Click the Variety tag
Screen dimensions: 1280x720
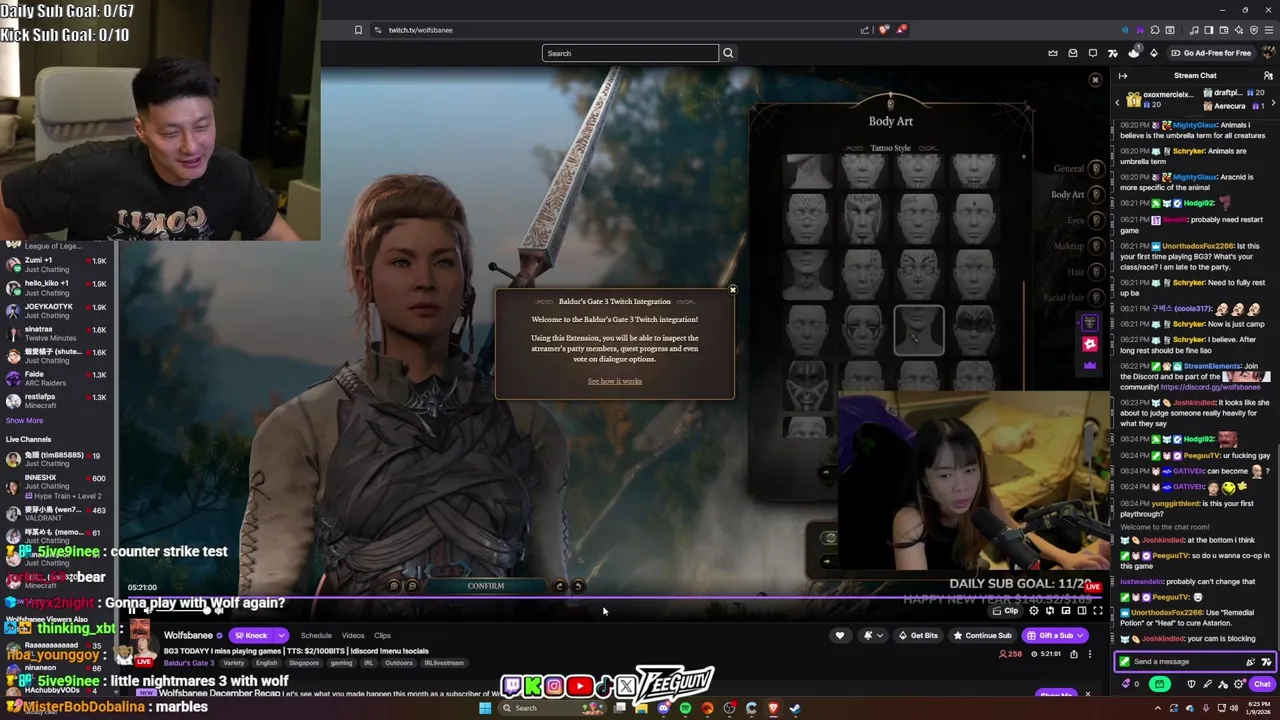(233, 663)
